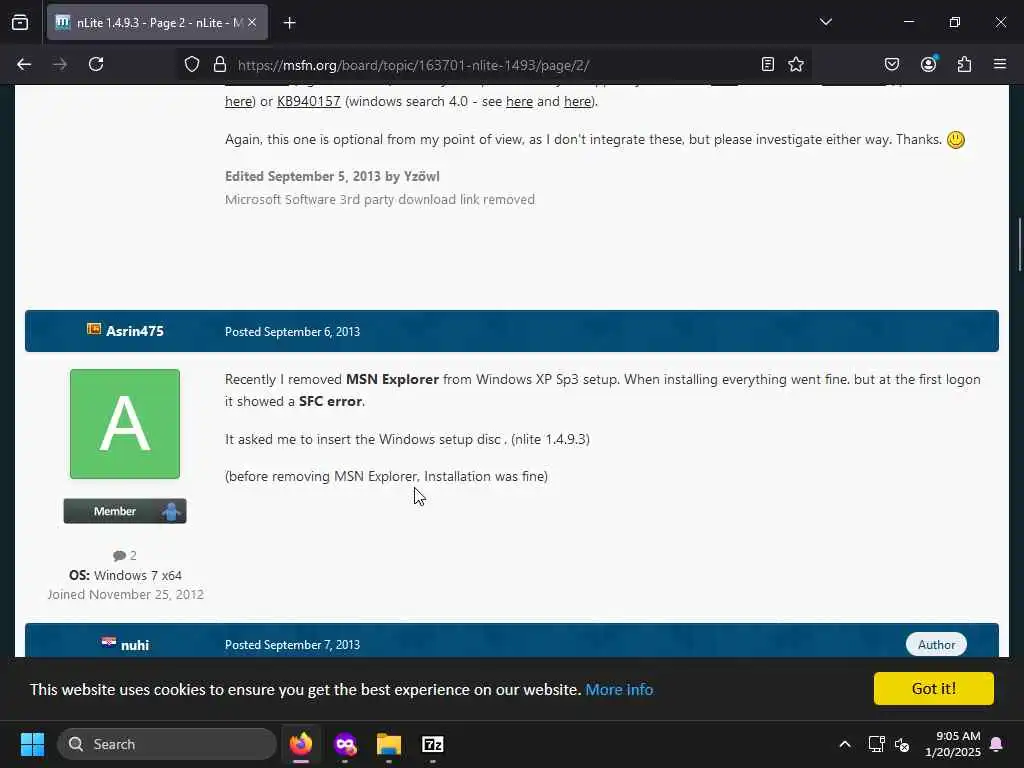1024x768 pixels.
Task: Dismiss cookies with 'Got it!' button
Action: 933,688
